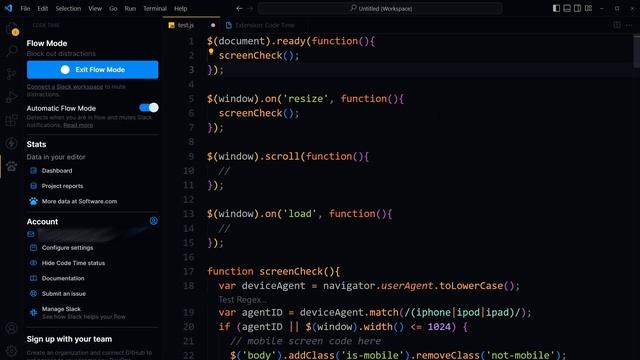Click the Untitled (Workspace) command center search
The image size is (640, 360).
click(380, 9)
